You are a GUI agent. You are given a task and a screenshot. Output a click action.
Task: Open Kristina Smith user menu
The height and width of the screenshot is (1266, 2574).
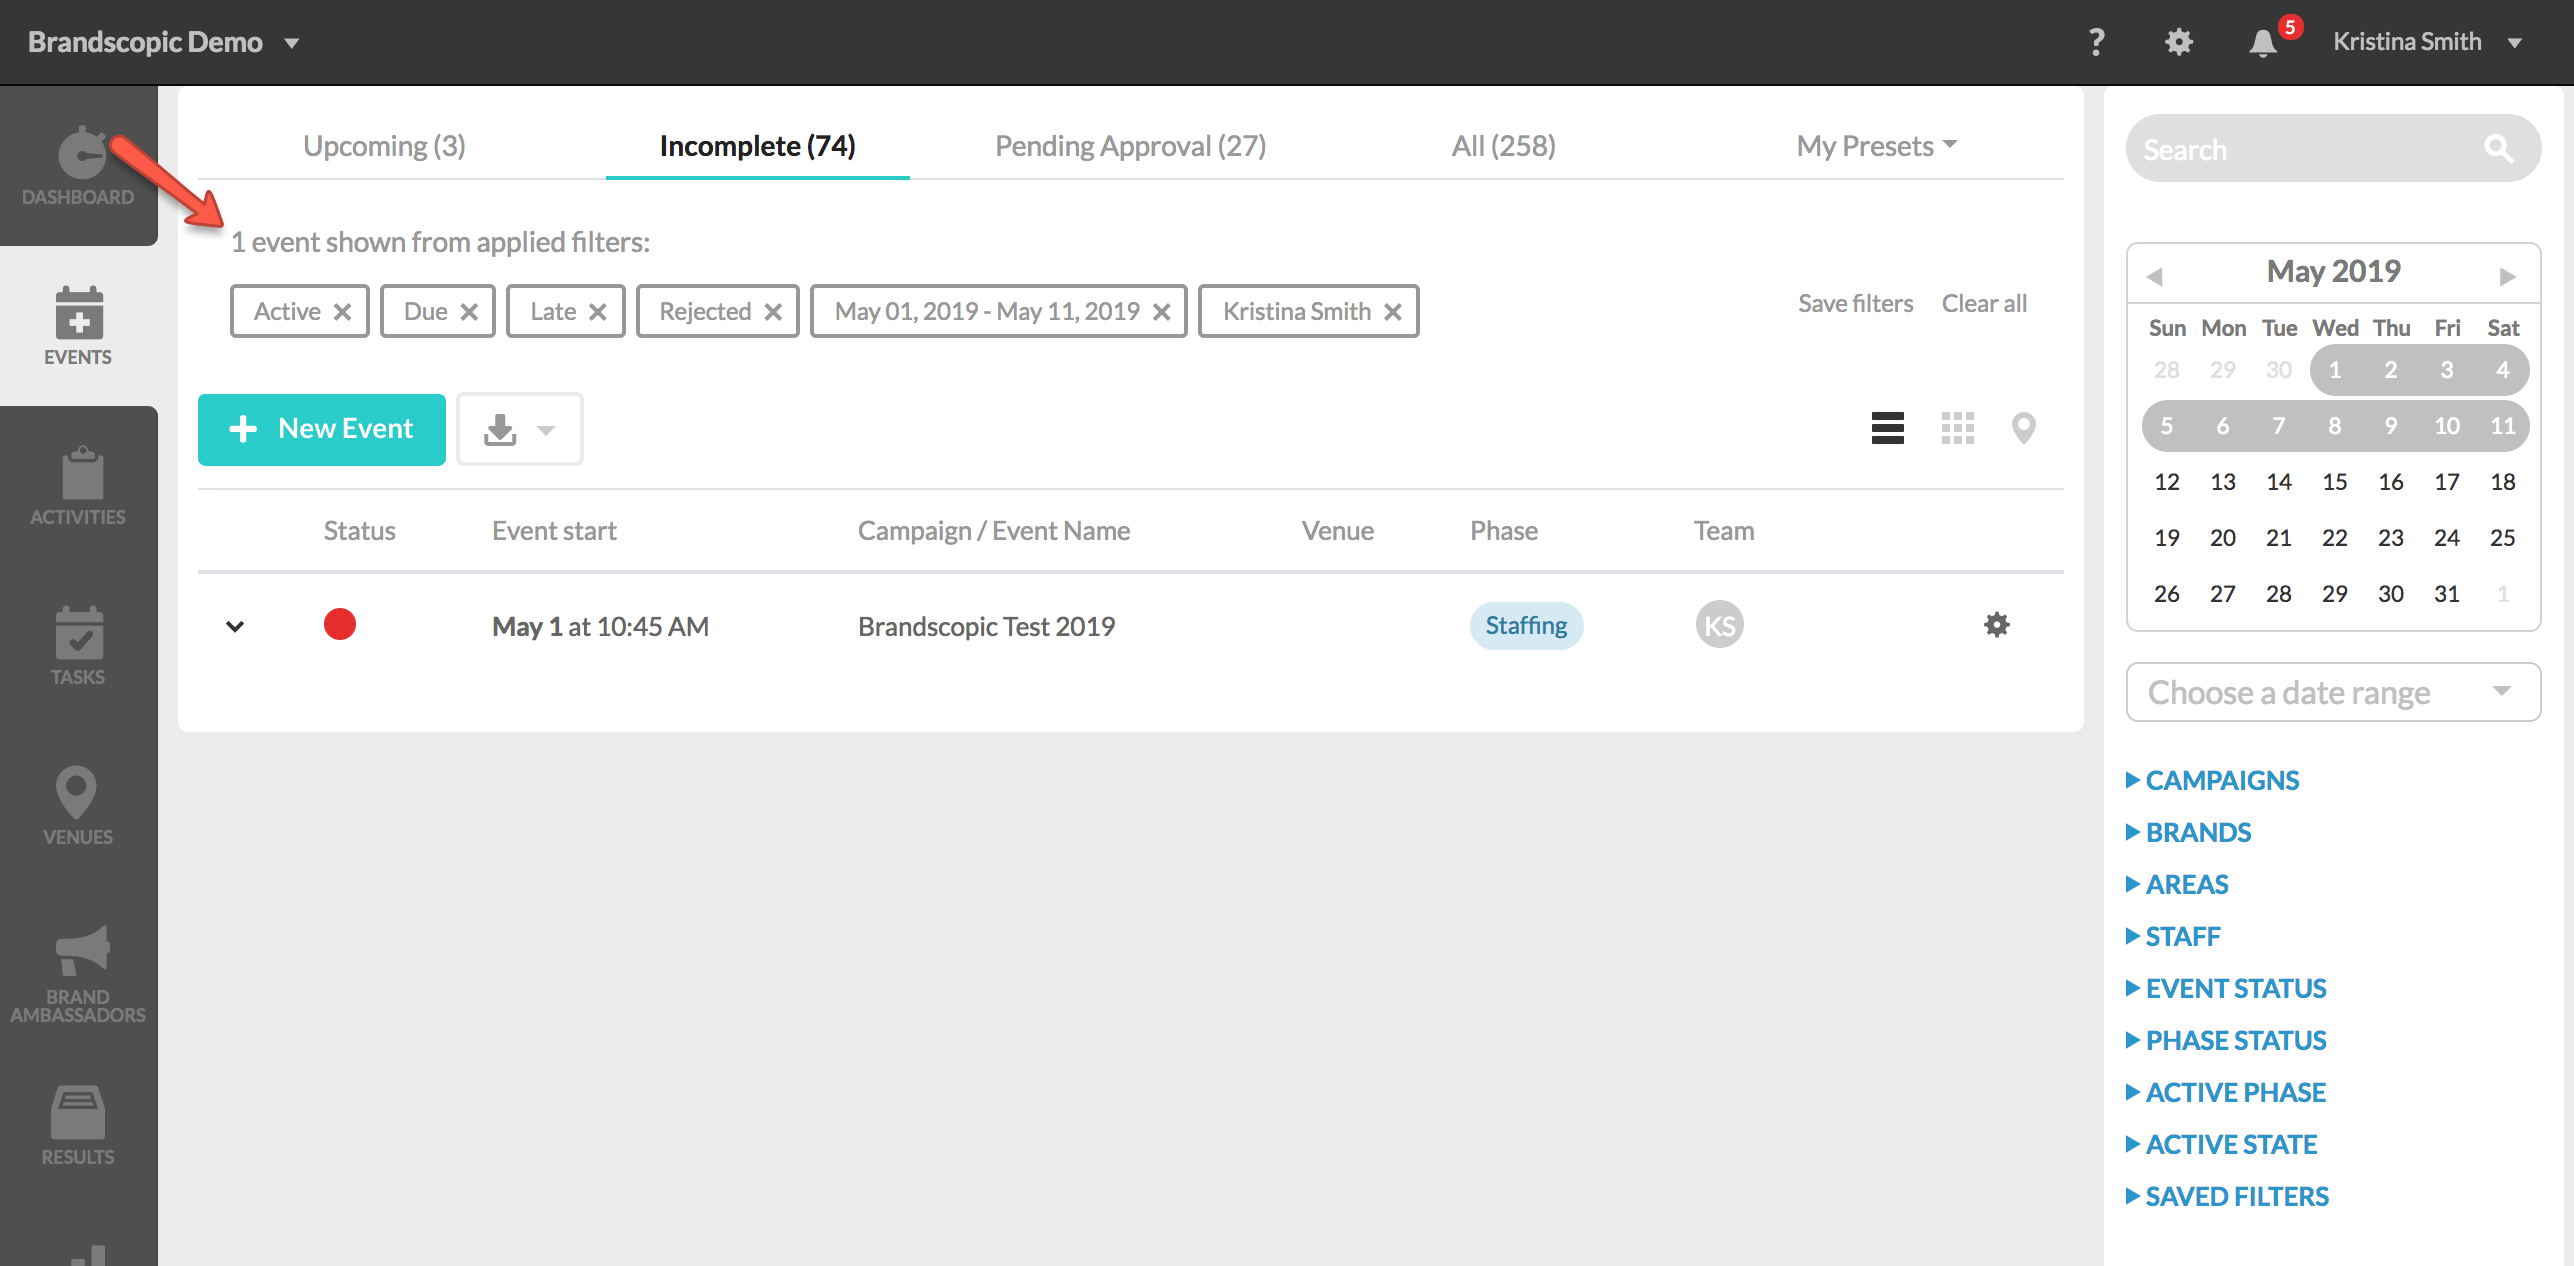coord(2427,42)
